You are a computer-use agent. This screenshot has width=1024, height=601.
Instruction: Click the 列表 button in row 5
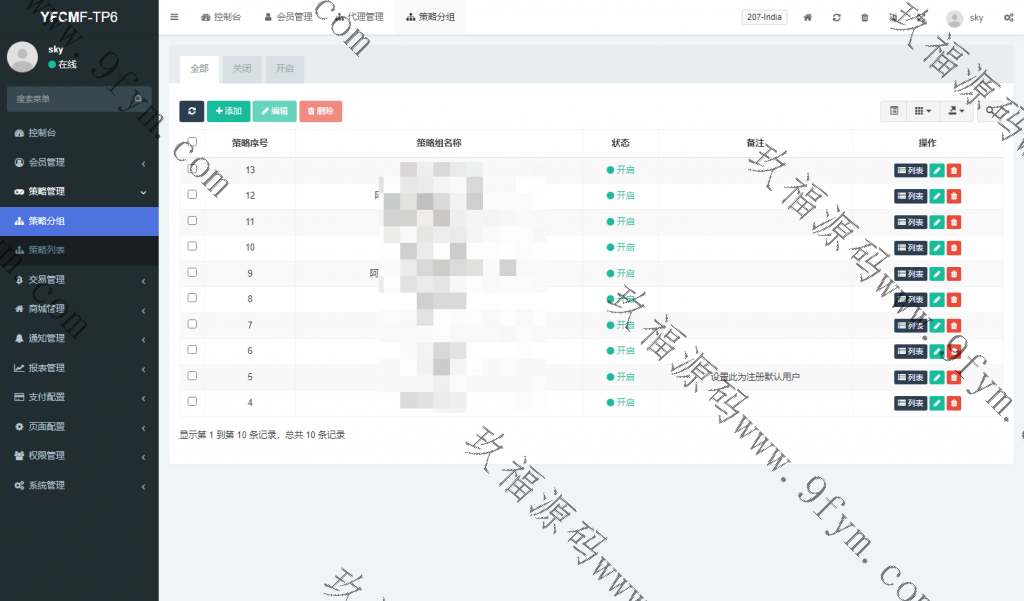coord(910,377)
